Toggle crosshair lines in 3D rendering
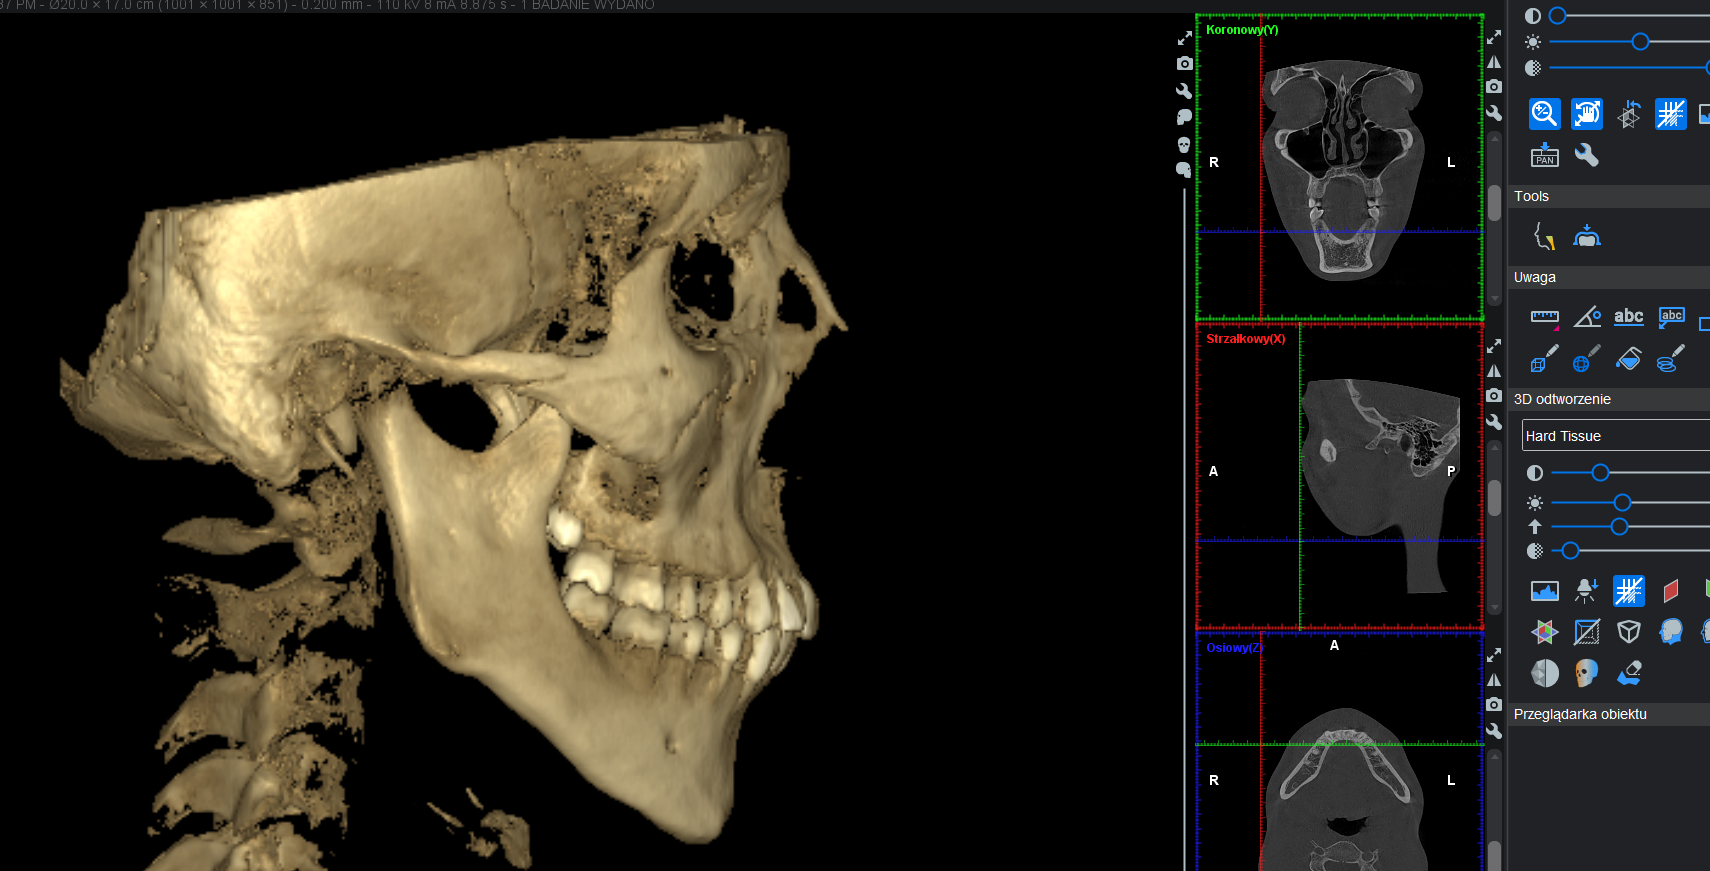Image resolution: width=1710 pixels, height=871 pixels. [1628, 591]
